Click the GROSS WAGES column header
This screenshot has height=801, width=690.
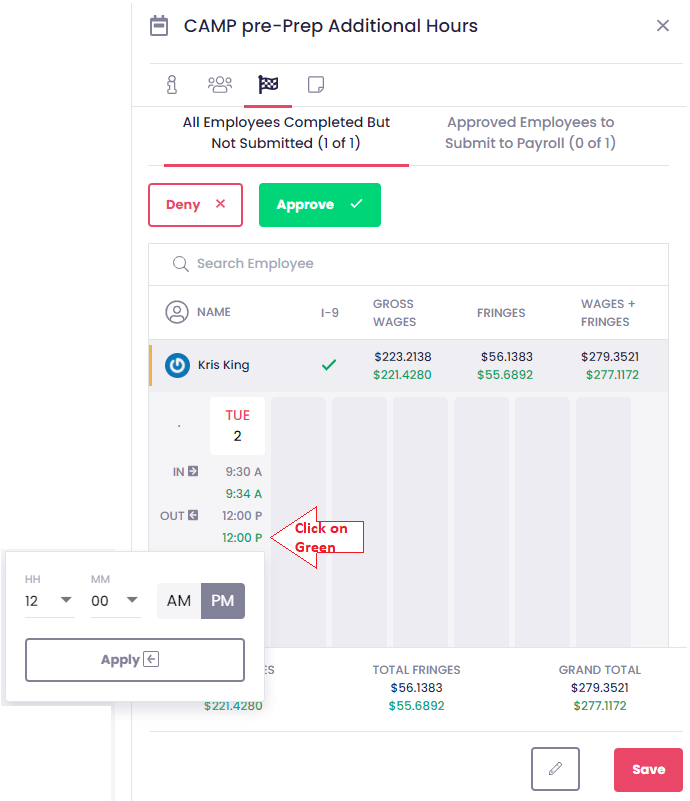[x=394, y=313]
